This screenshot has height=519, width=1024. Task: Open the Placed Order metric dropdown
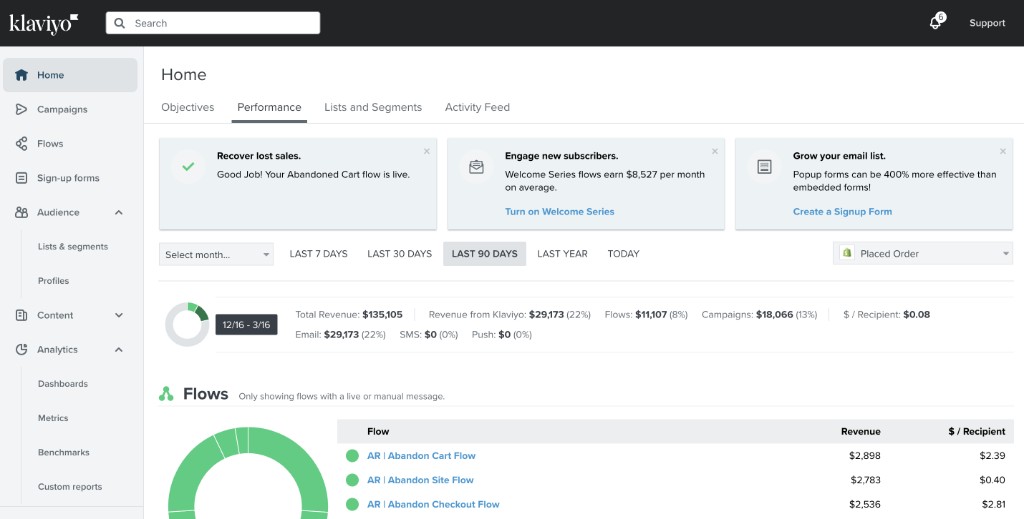923,253
